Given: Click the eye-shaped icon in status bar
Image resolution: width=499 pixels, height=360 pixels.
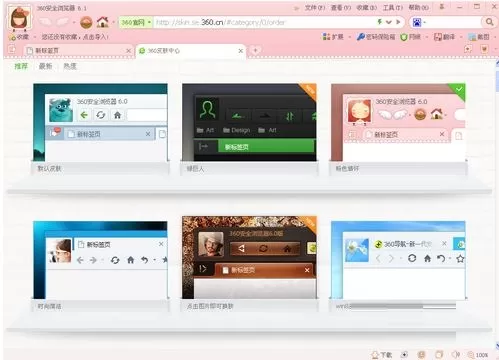Looking at the screenshot, I should tap(404, 355).
